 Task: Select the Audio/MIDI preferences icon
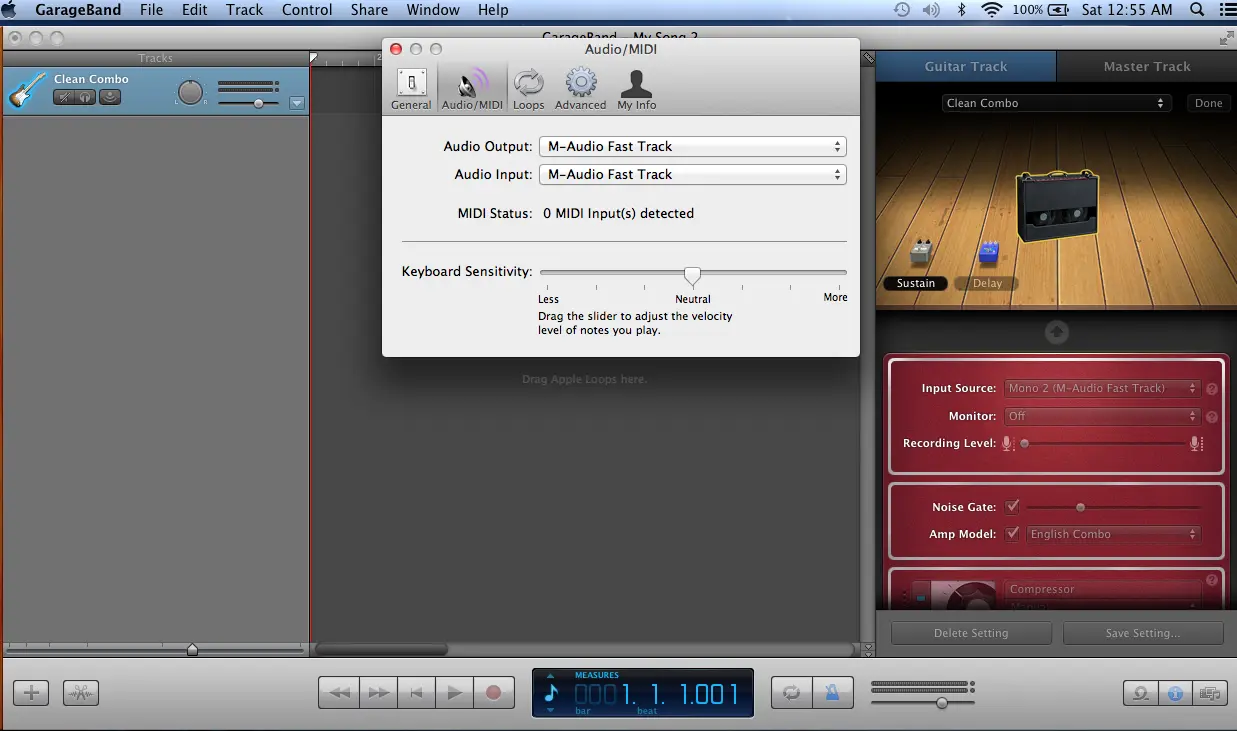(x=472, y=89)
